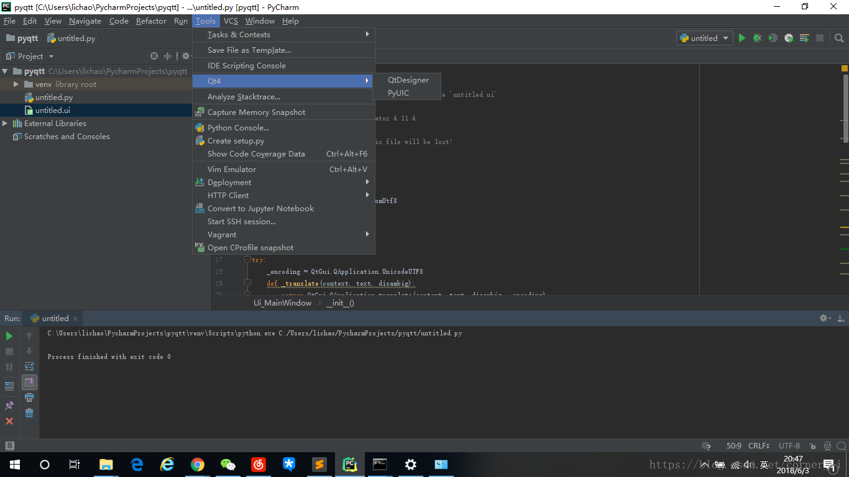This screenshot has width=849, height=477.
Task: Click the Pin Tab icon in the Run panel
Action: pyautogui.click(x=9, y=406)
